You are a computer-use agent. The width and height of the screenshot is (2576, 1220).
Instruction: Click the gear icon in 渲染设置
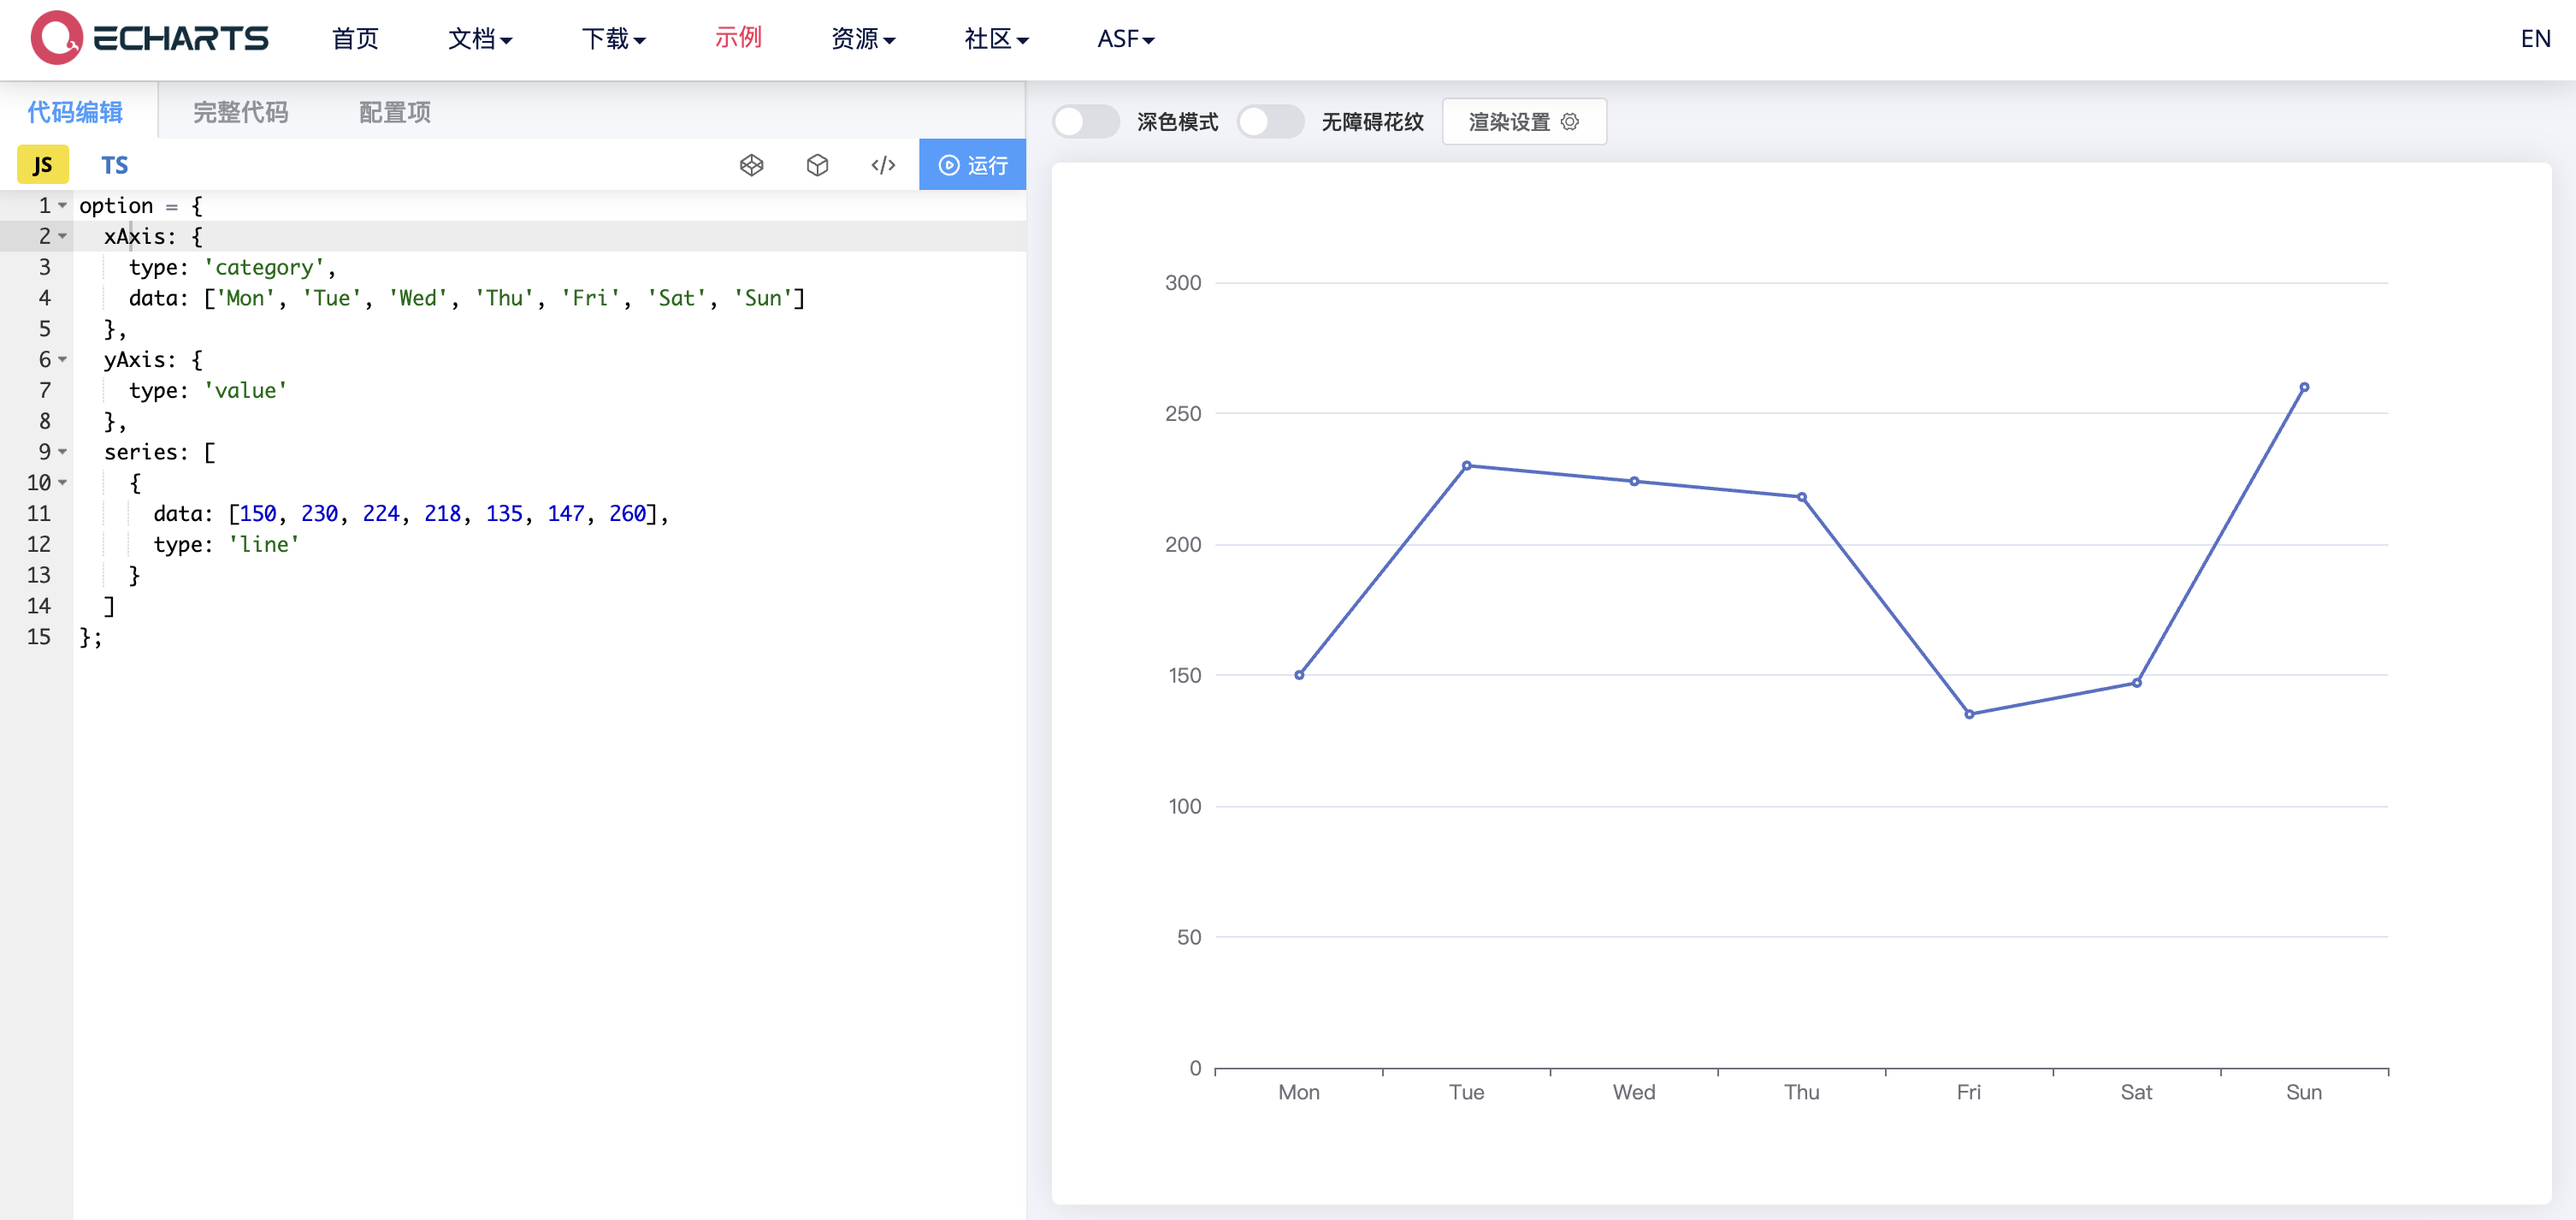point(1570,122)
